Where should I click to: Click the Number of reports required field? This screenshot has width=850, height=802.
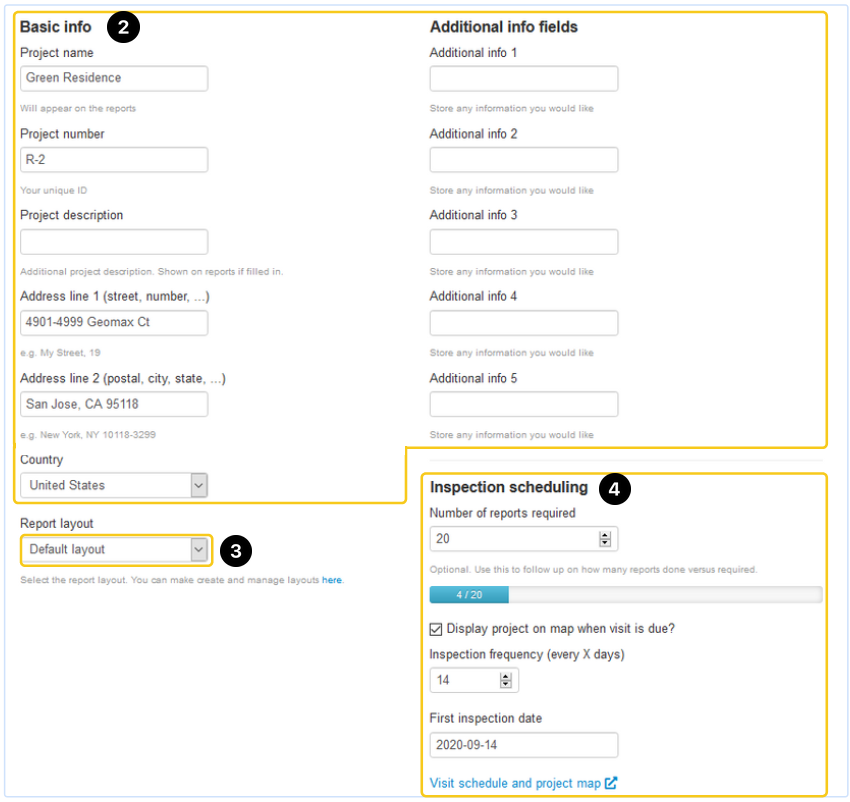click(x=512, y=539)
